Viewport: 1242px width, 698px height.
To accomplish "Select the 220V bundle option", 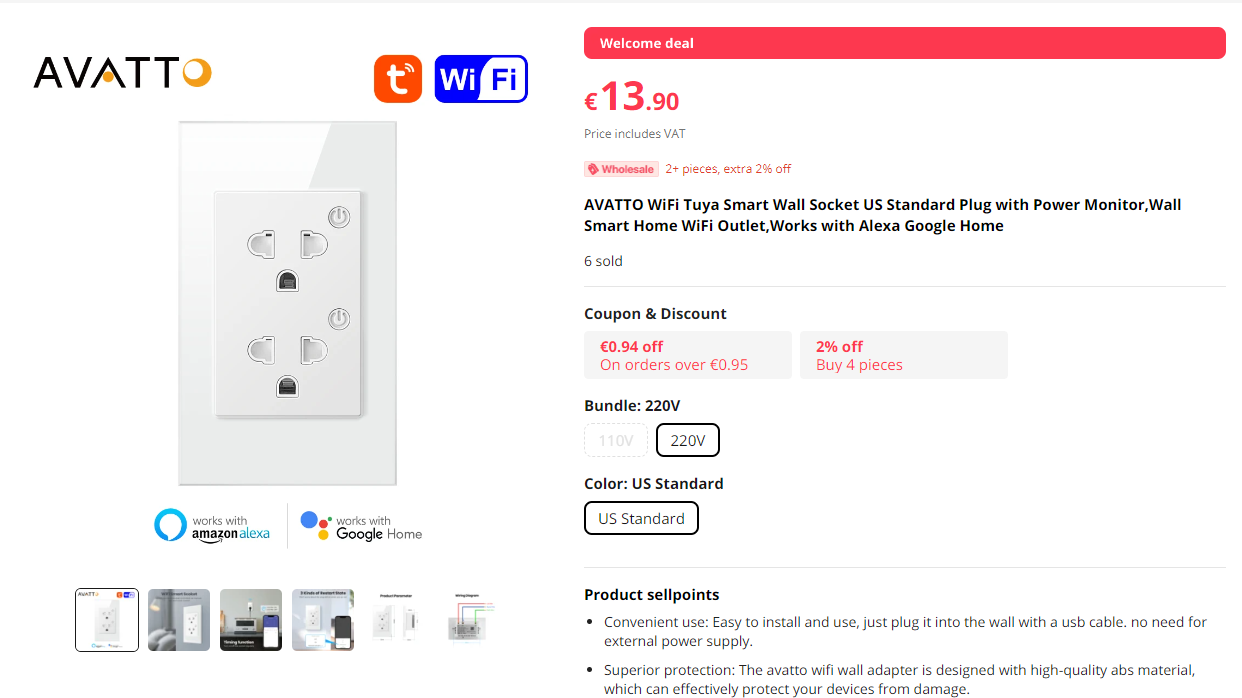I will click(x=687, y=440).
